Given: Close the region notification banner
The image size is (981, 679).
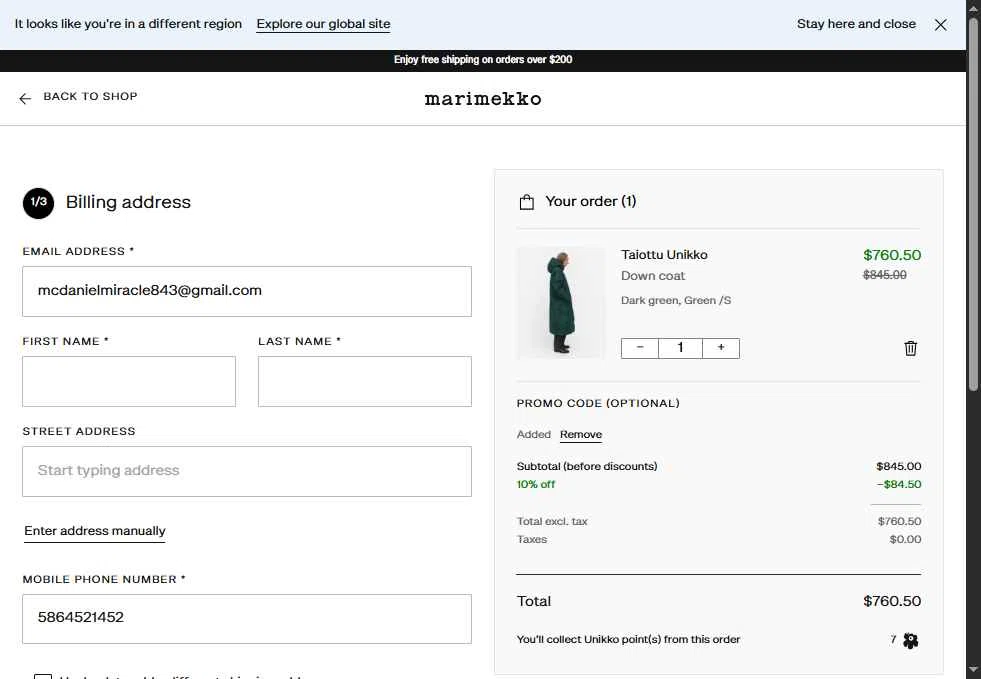Looking at the screenshot, I should point(940,24).
